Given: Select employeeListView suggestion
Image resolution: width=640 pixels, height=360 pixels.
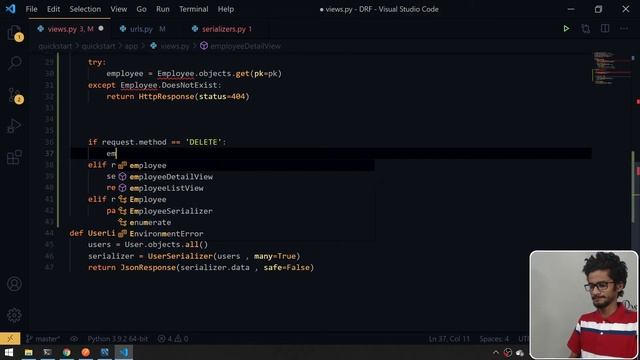Looking at the screenshot, I should [x=245, y=188].
